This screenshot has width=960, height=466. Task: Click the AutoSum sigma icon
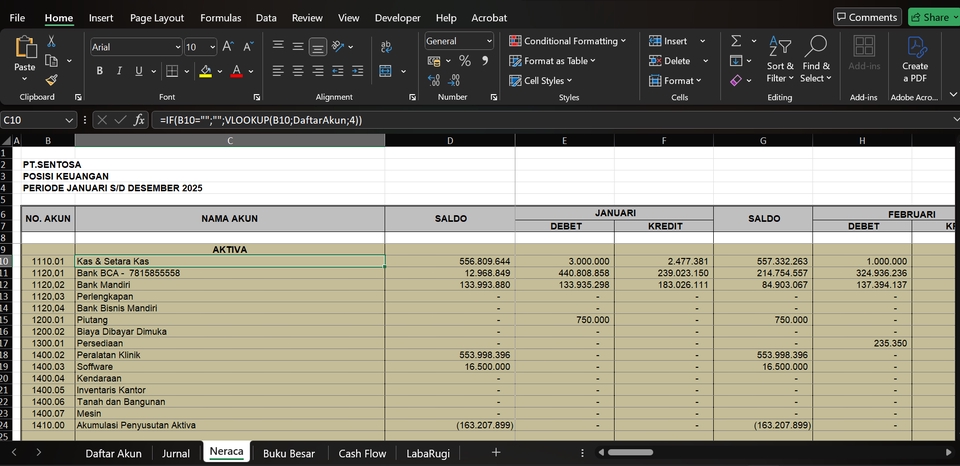click(736, 41)
